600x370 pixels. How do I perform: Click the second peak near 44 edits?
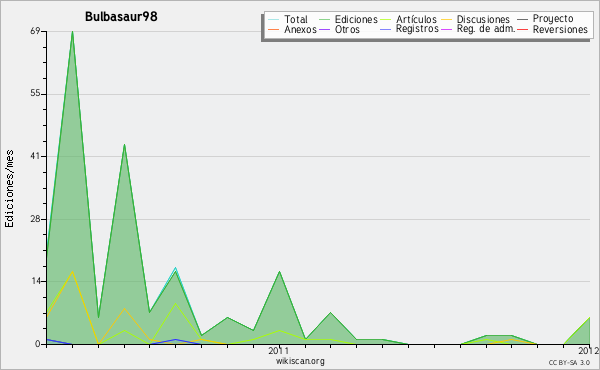pyautogui.click(x=124, y=145)
